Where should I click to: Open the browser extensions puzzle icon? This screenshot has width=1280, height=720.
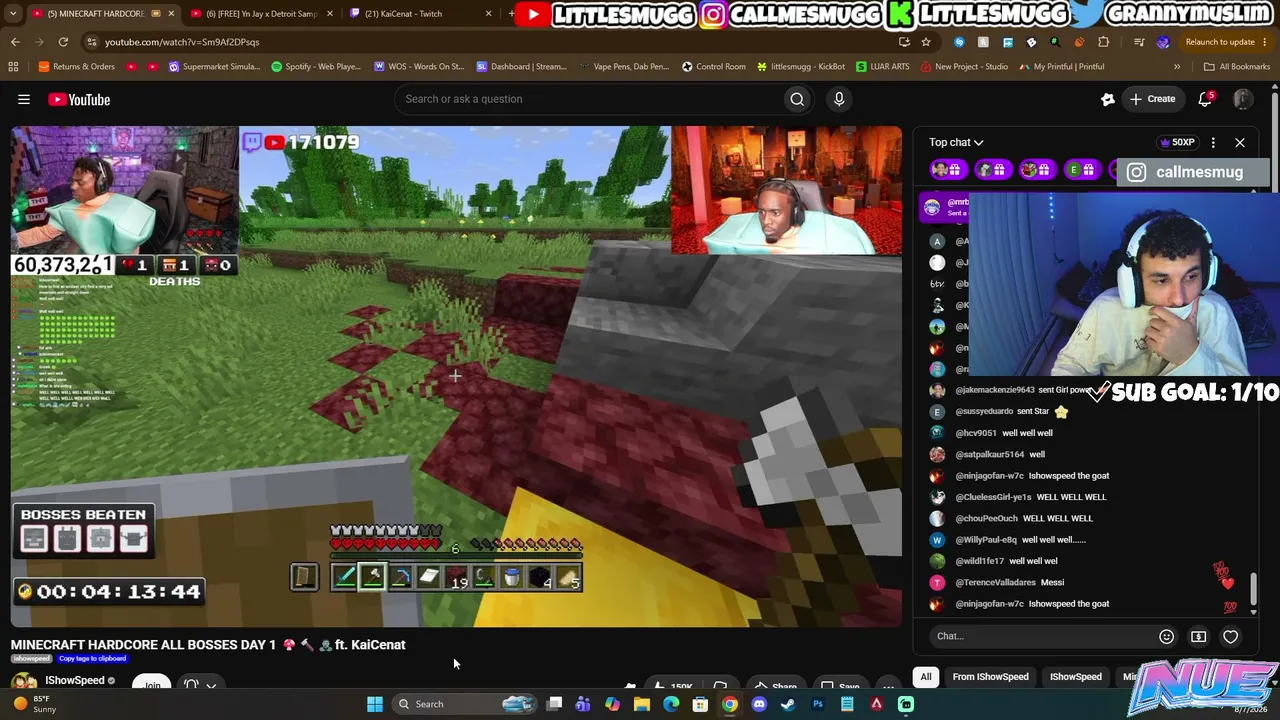click(1104, 42)
